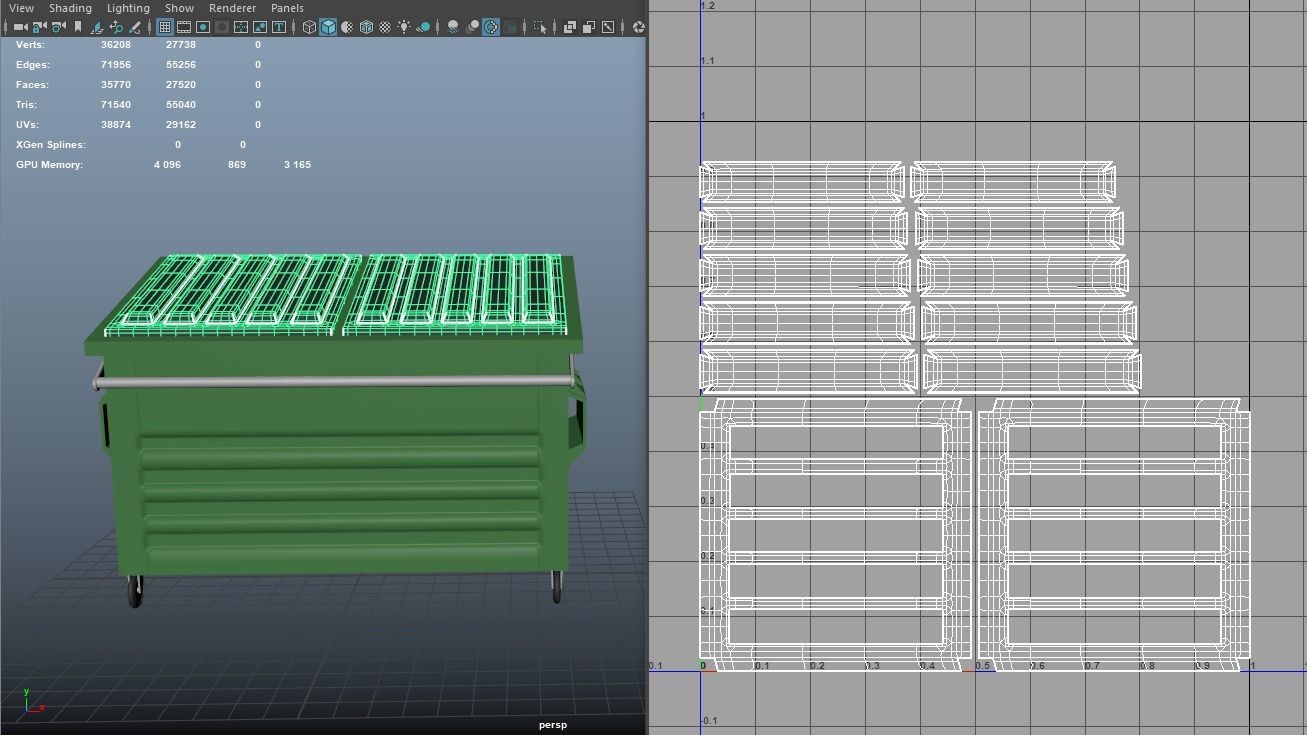Image resolution: width=1307 pixels, height=735 pixels.
Task: Click the selected dumpster lid mesh
Action: [x=335, y=294]
